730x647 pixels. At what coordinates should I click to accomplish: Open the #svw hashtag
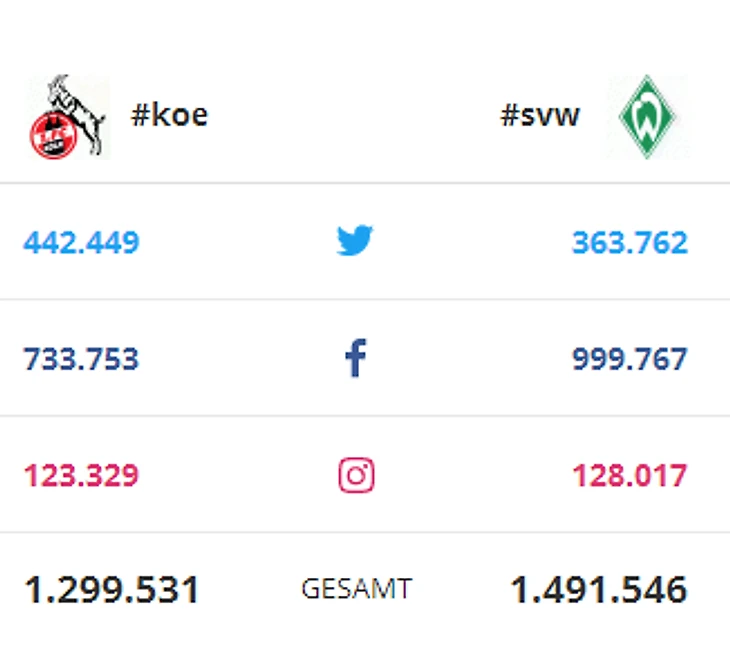(x=539, y=115)
